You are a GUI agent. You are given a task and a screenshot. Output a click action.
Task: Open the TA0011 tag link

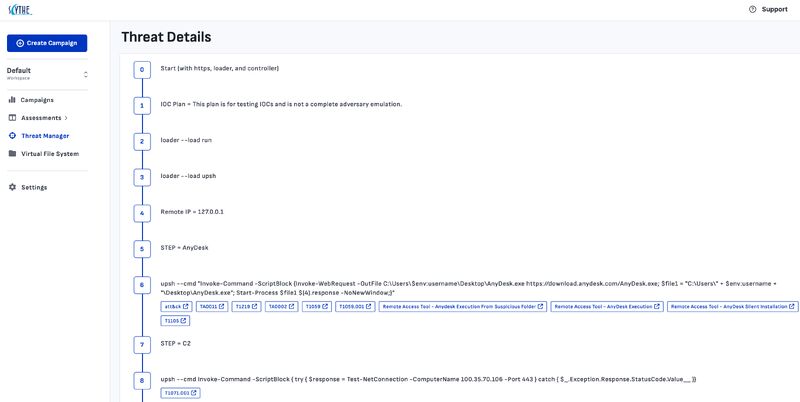(x=212, y=307)
